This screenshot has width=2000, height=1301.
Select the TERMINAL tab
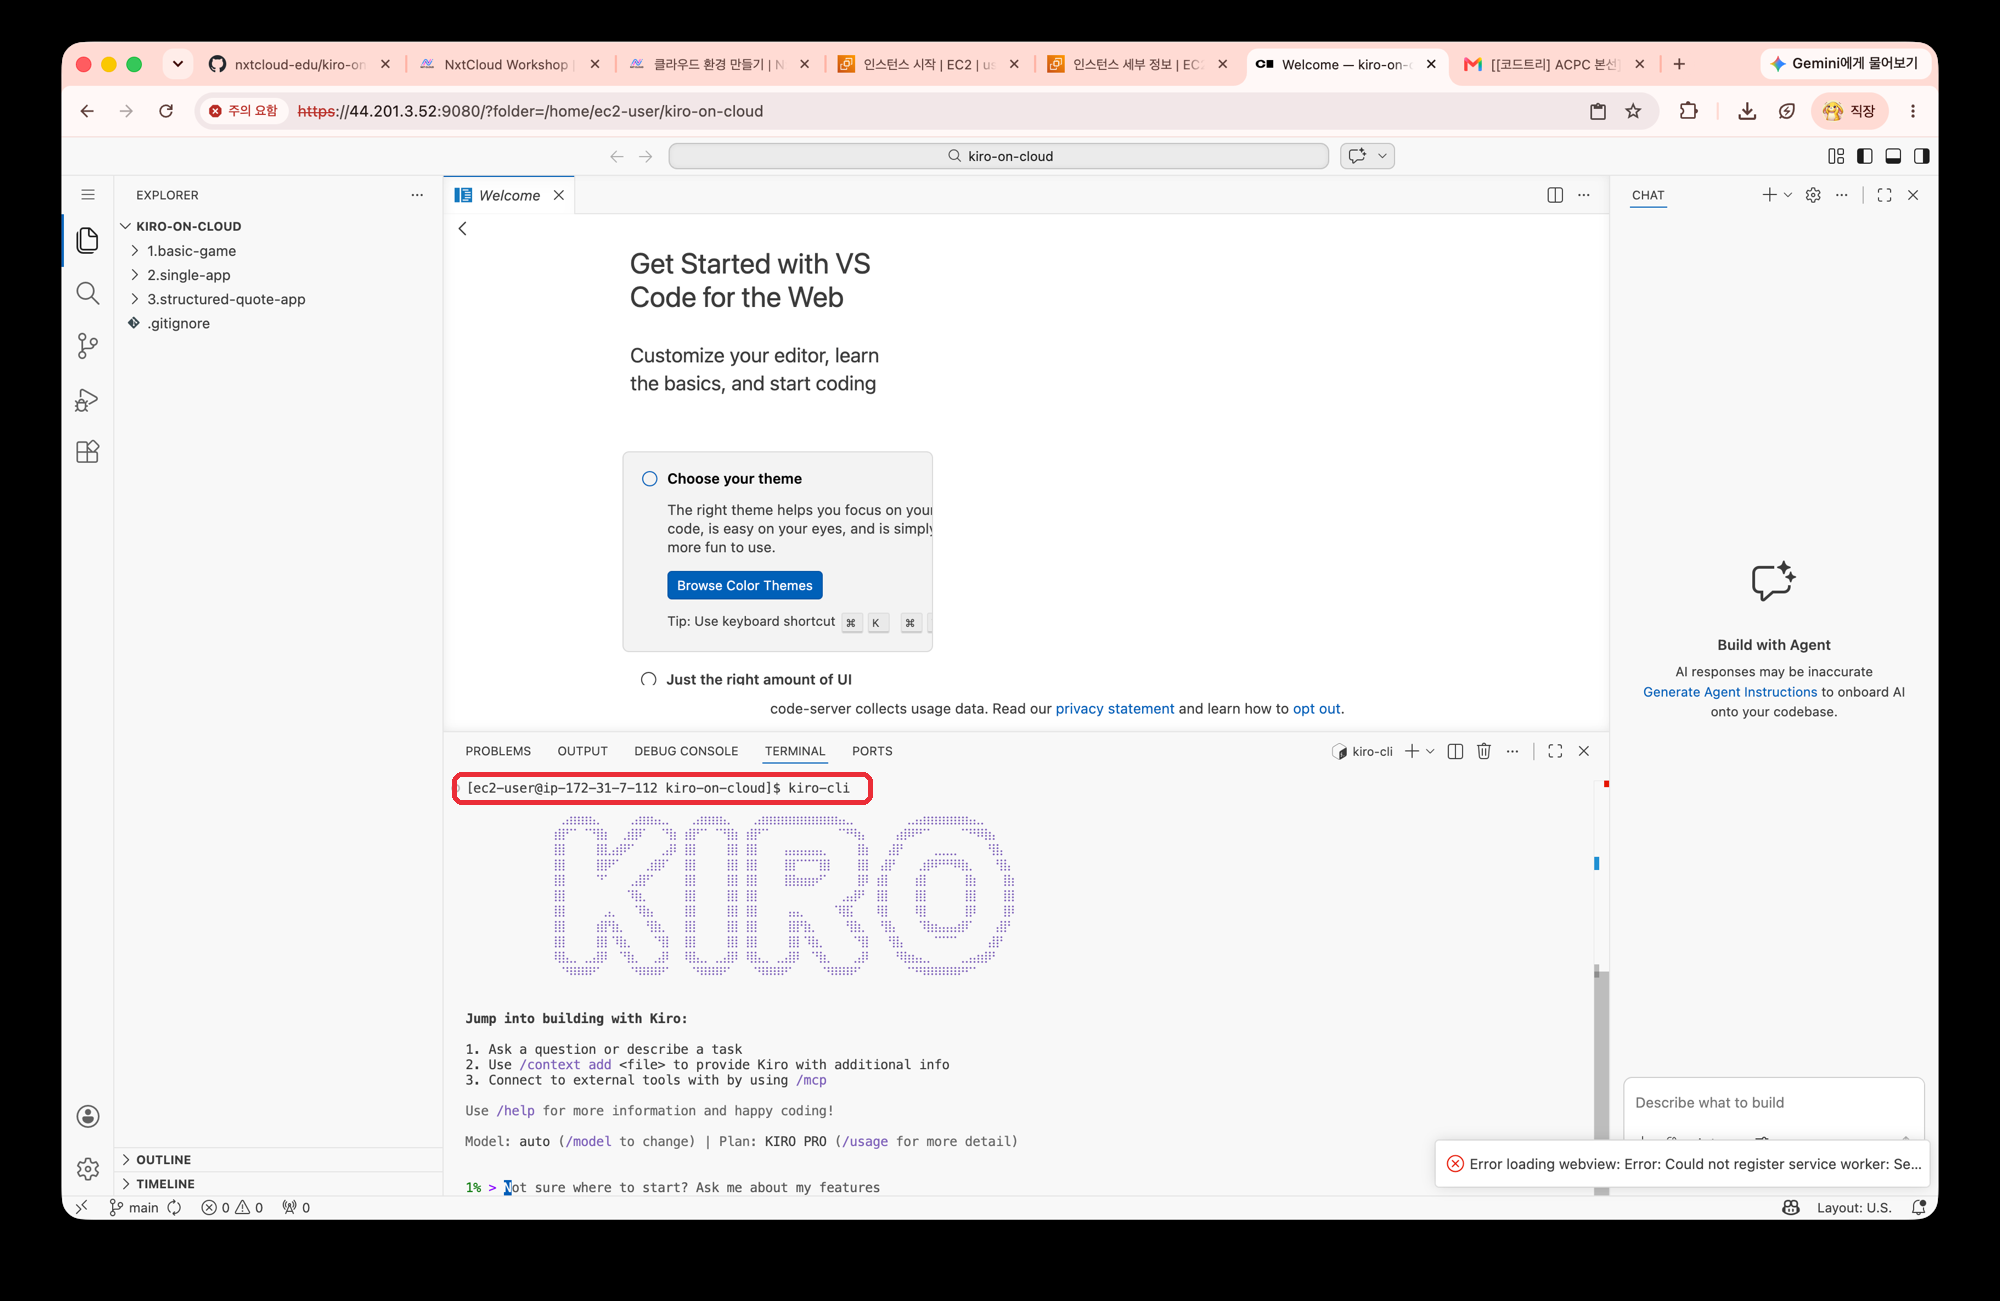pos(795,751)
